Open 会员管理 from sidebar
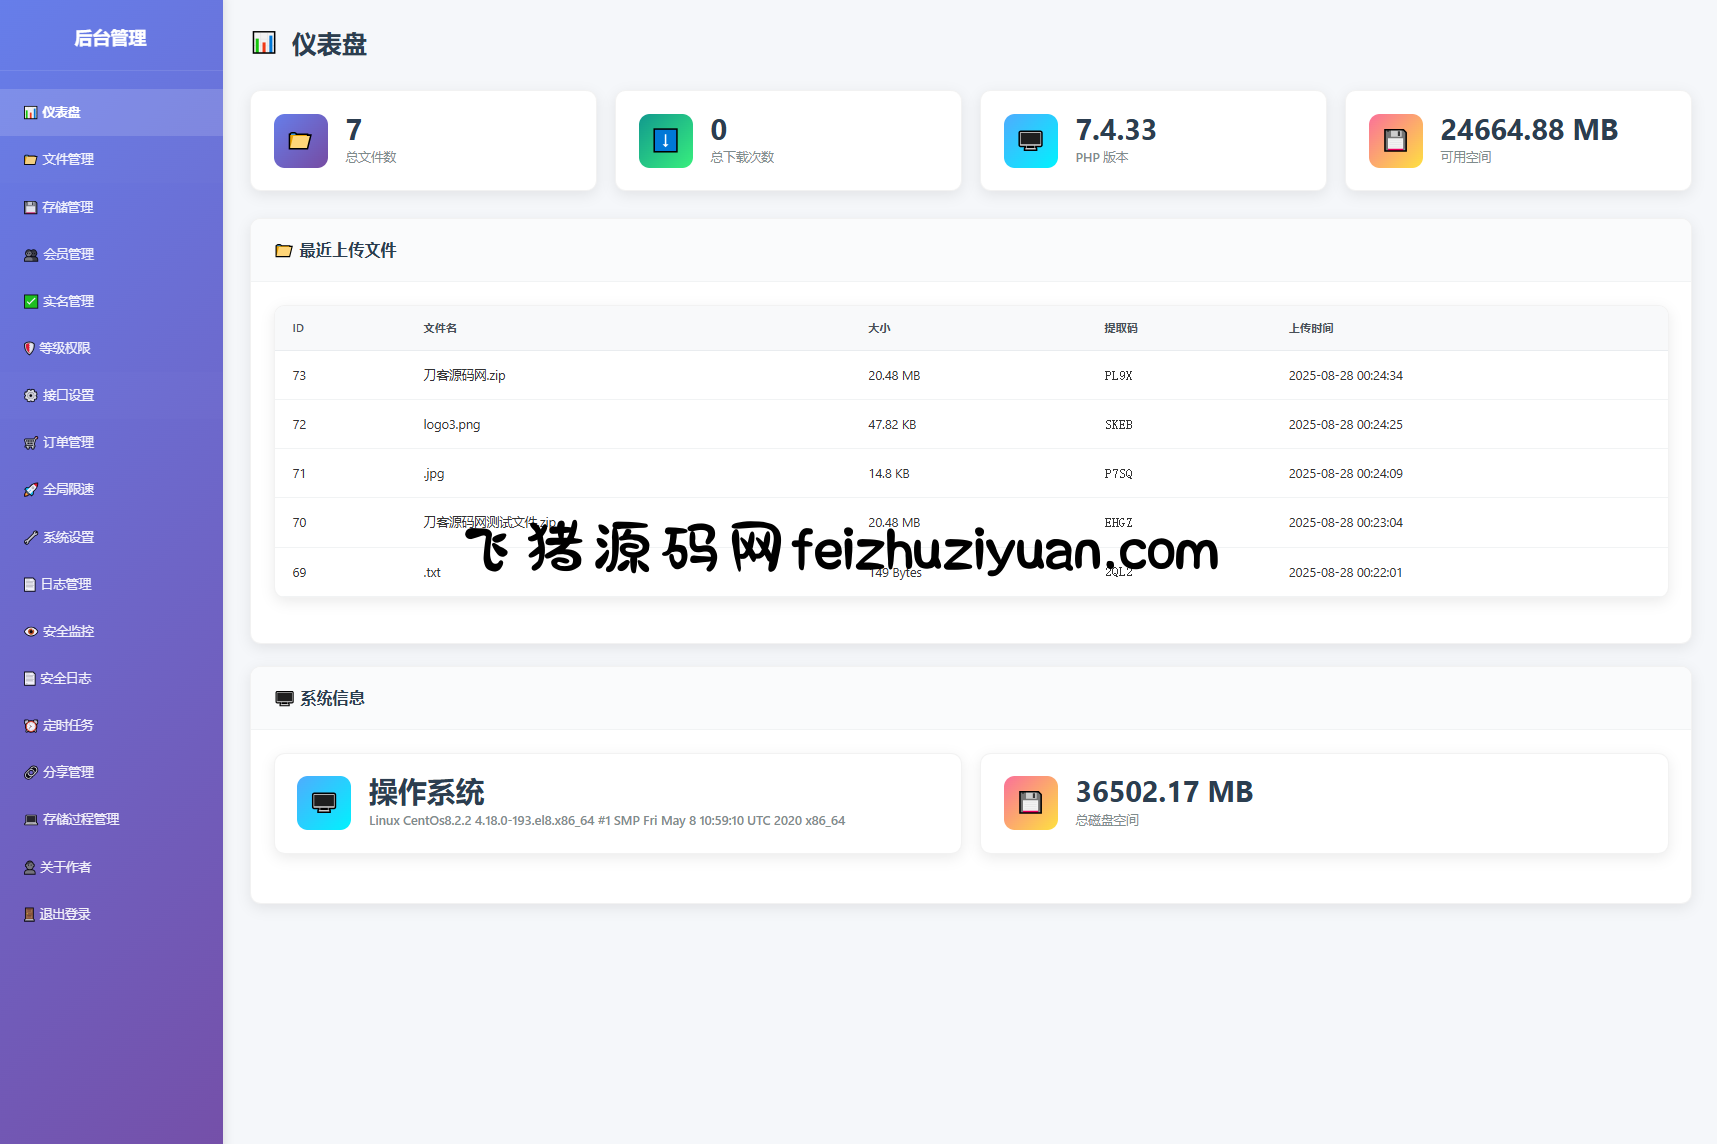The width and height of the screenshot is (1717, 1144). 68,254
